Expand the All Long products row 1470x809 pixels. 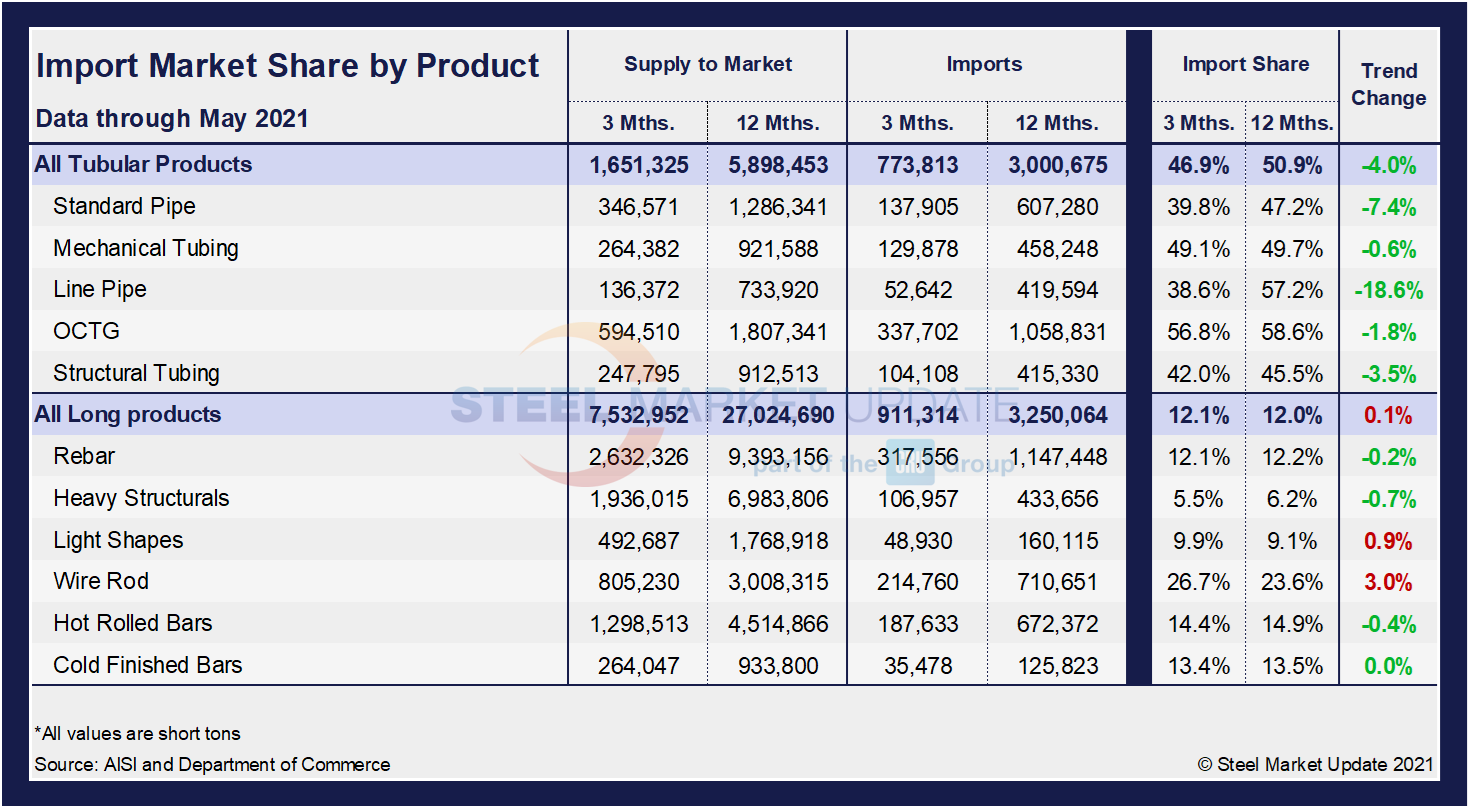click(127, 414)
